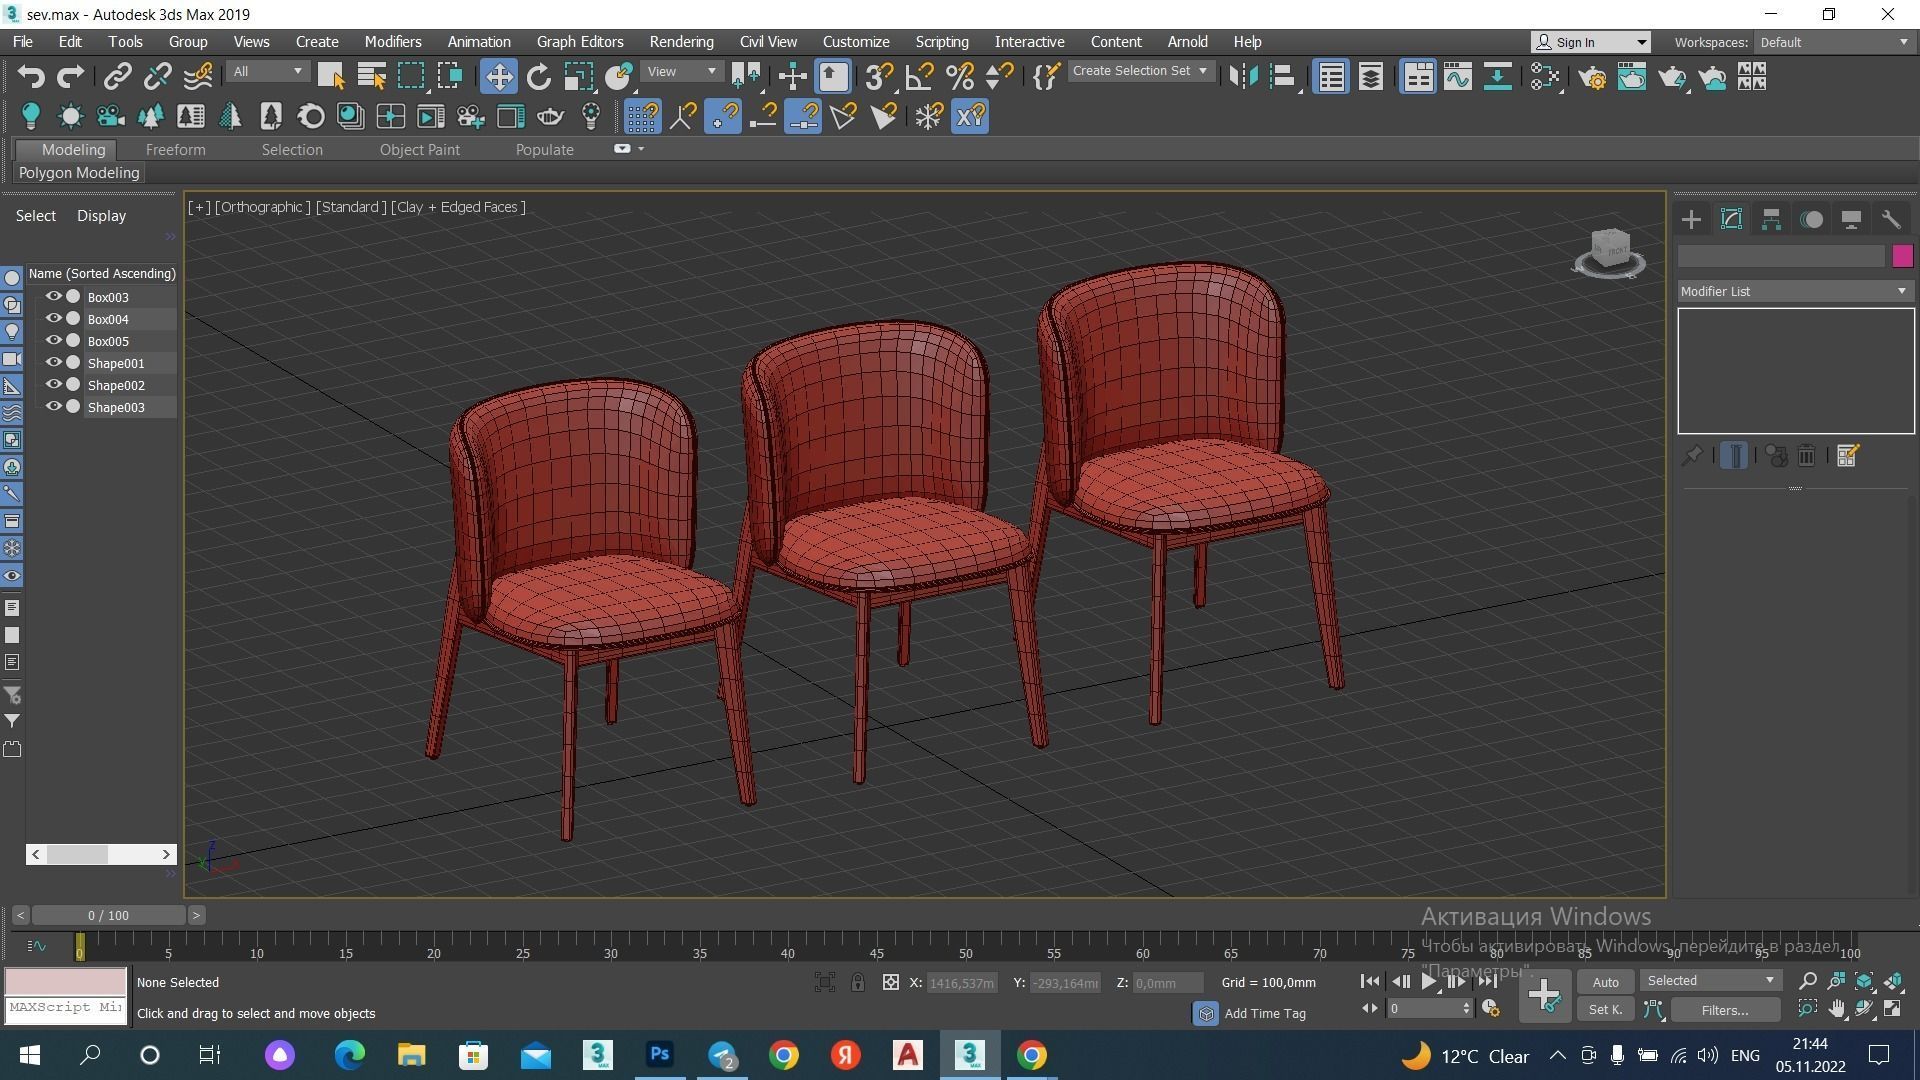Open Select by Name dialog icon
The image size is (1920, 1080).
click(372, 77)
